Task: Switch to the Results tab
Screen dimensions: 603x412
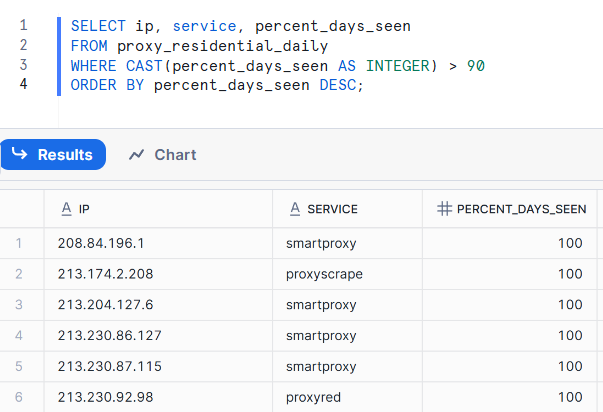Action: click(x=53, y=155)
